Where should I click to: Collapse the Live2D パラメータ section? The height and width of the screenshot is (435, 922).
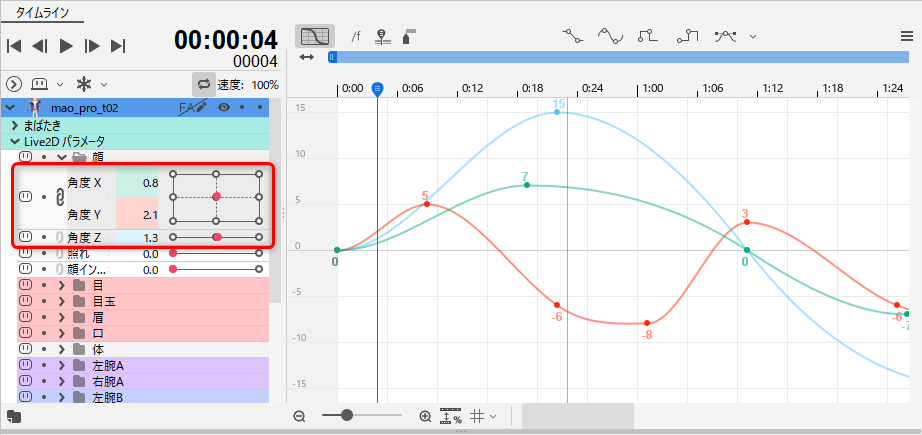pos(15,141)
